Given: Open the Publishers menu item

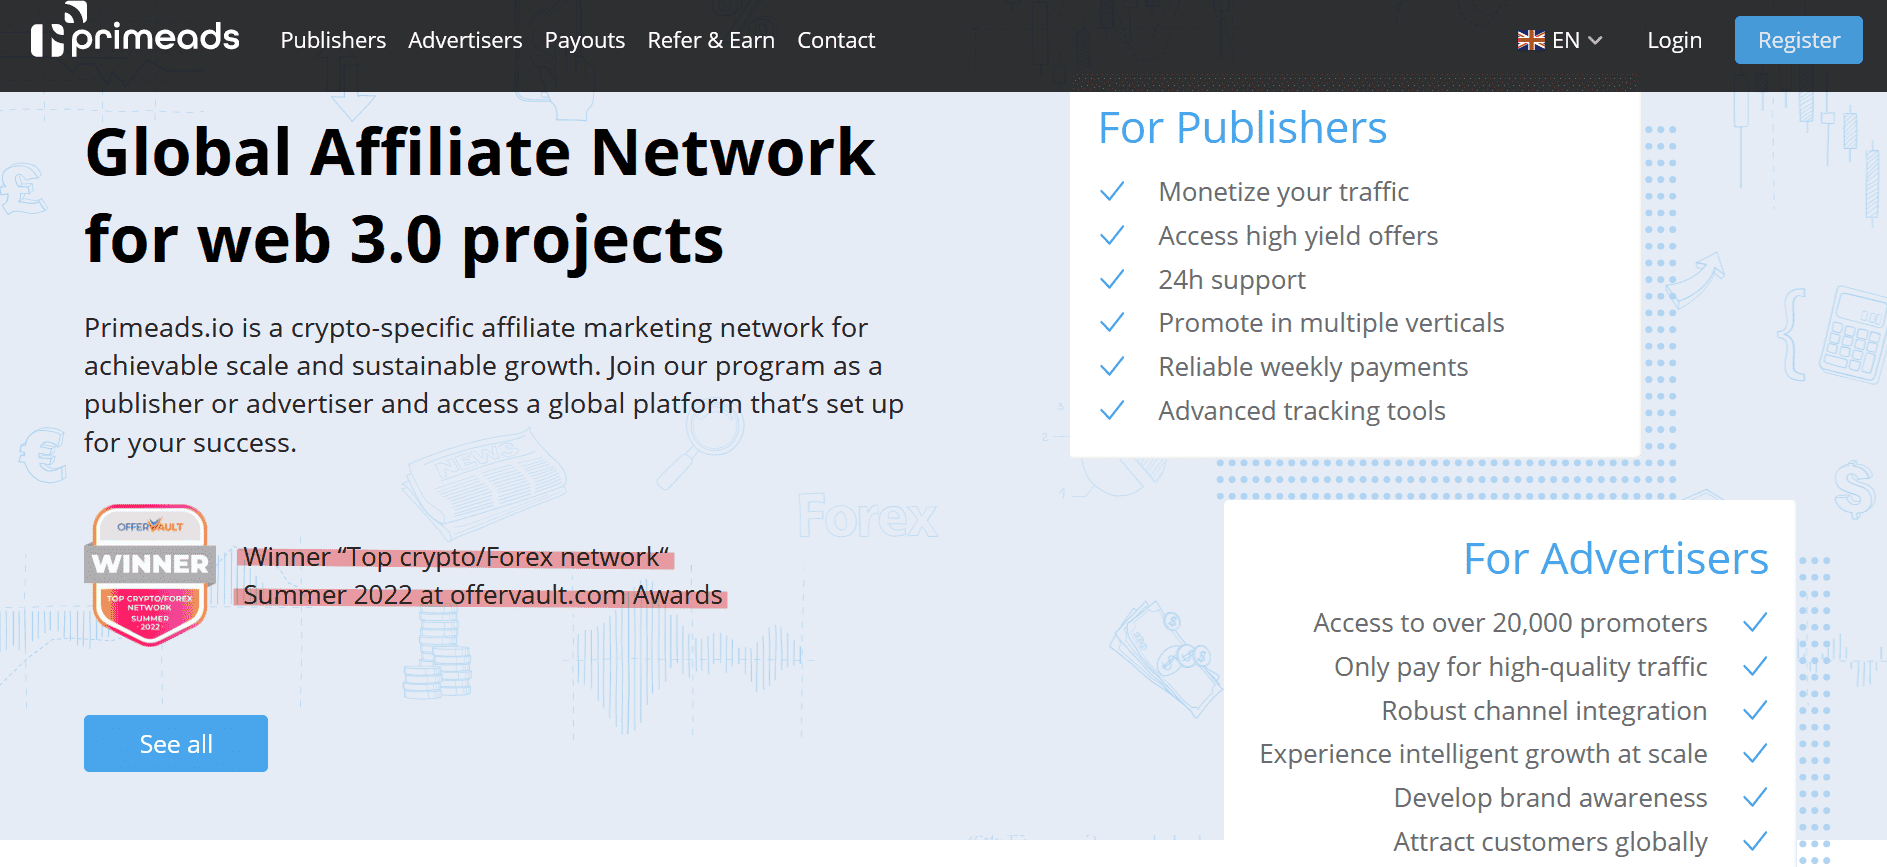Looking at the screenshot, I should pos(333,40).
